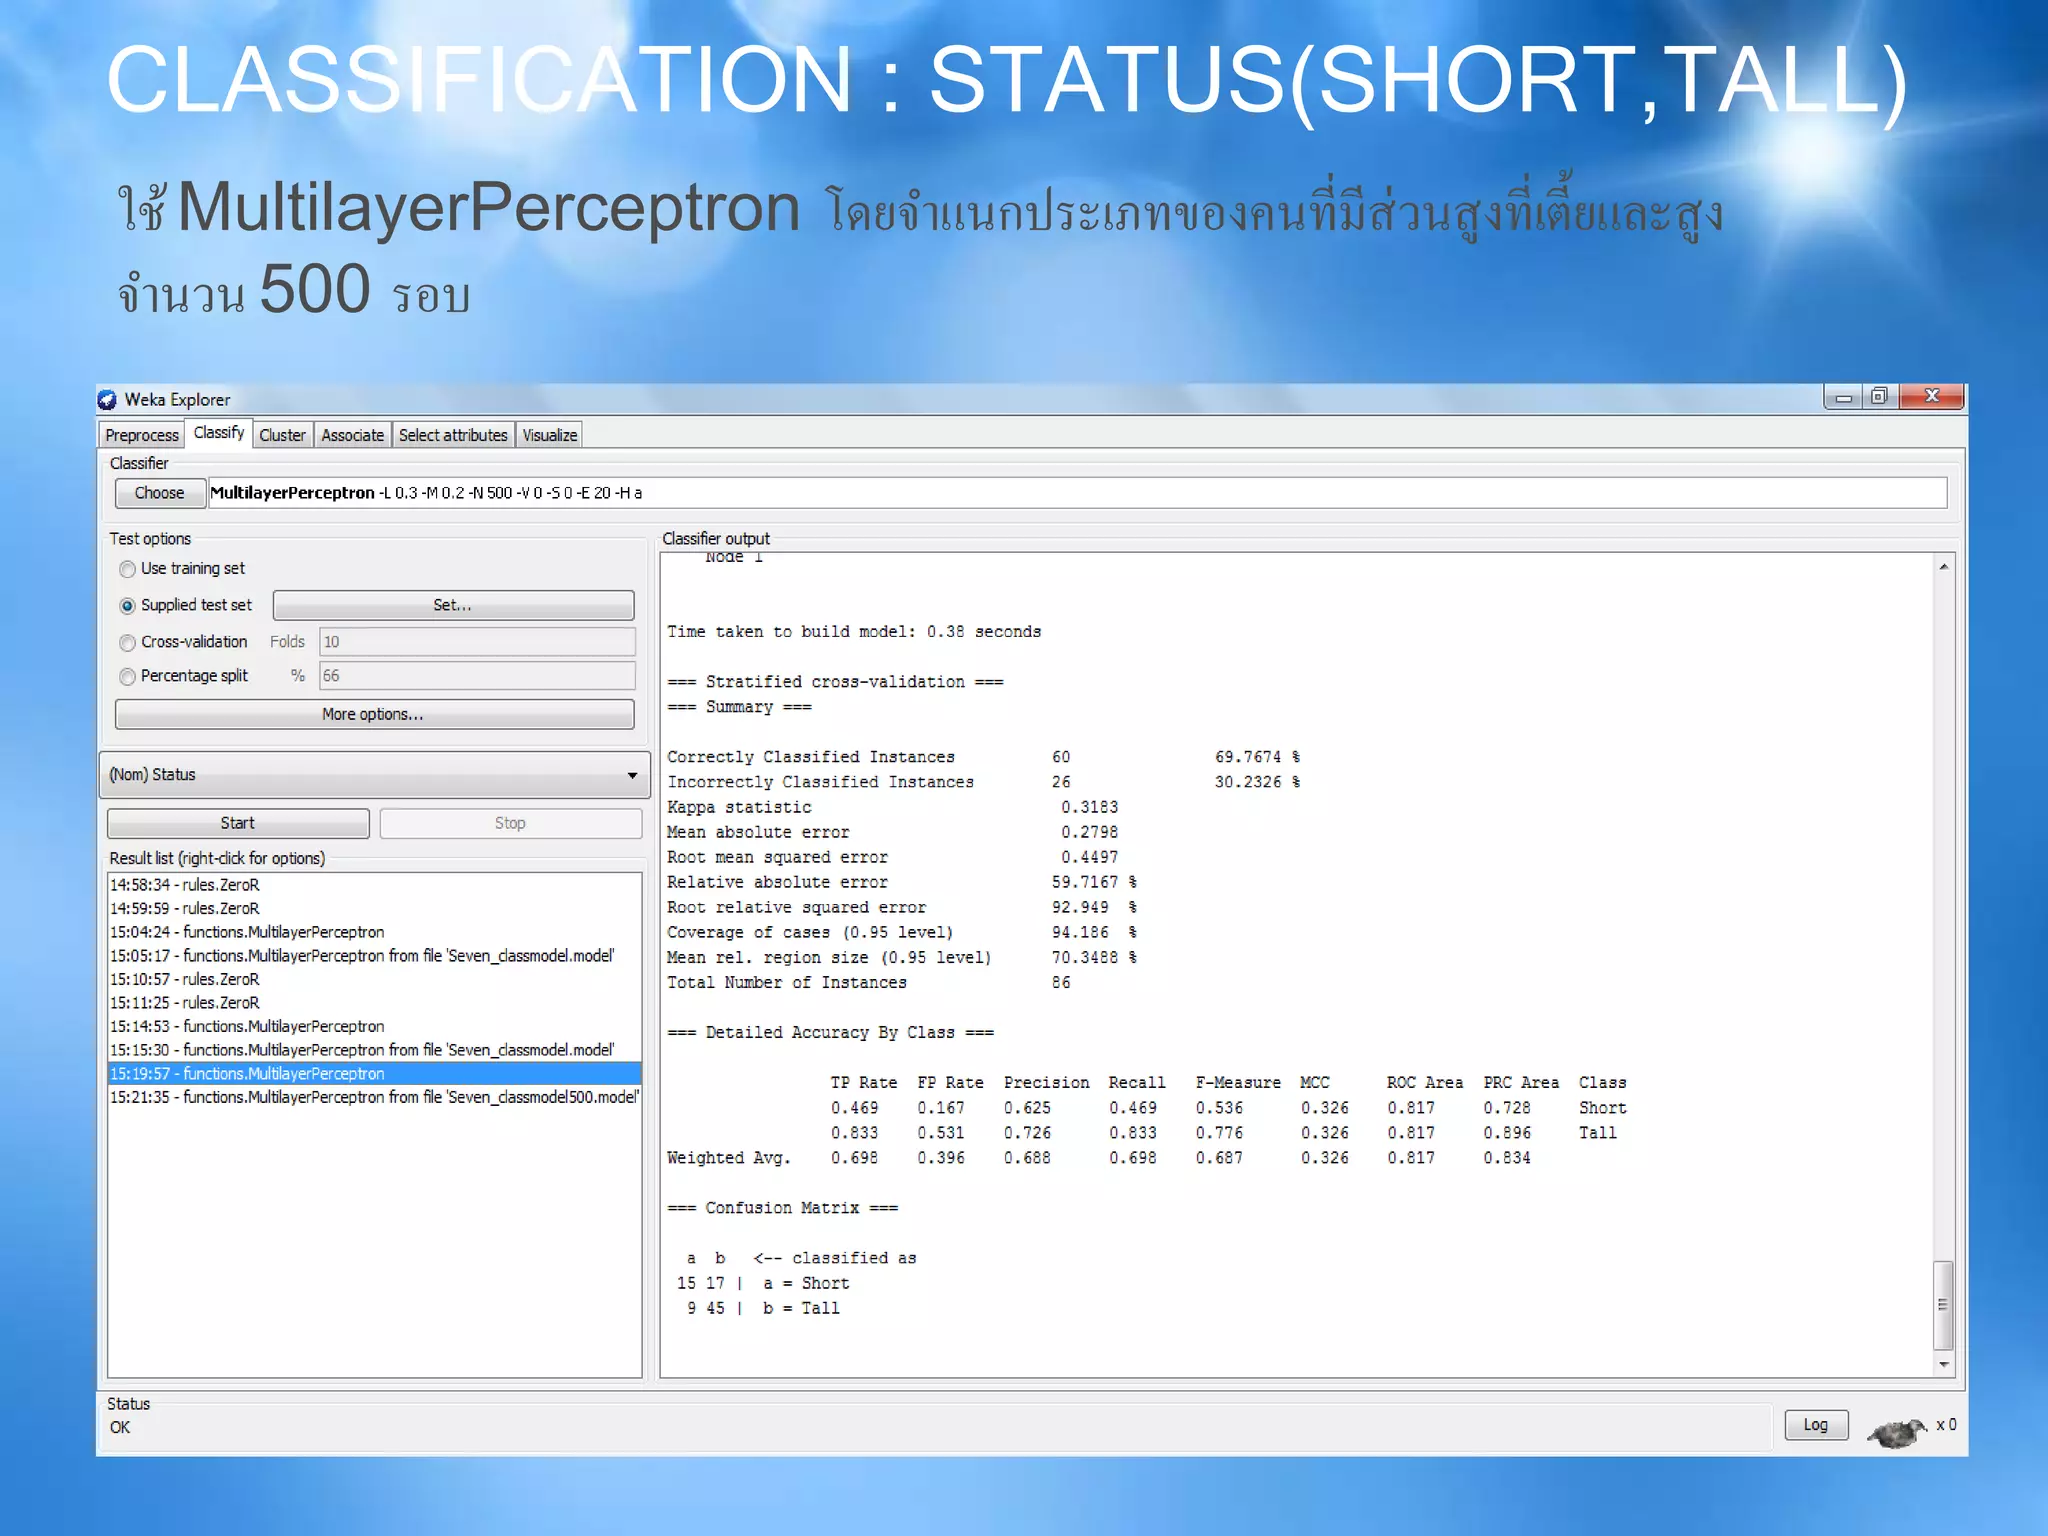Select the Cross-validation radio button
This screenshot has width=2048, height=1536.
tap(127, 643)
